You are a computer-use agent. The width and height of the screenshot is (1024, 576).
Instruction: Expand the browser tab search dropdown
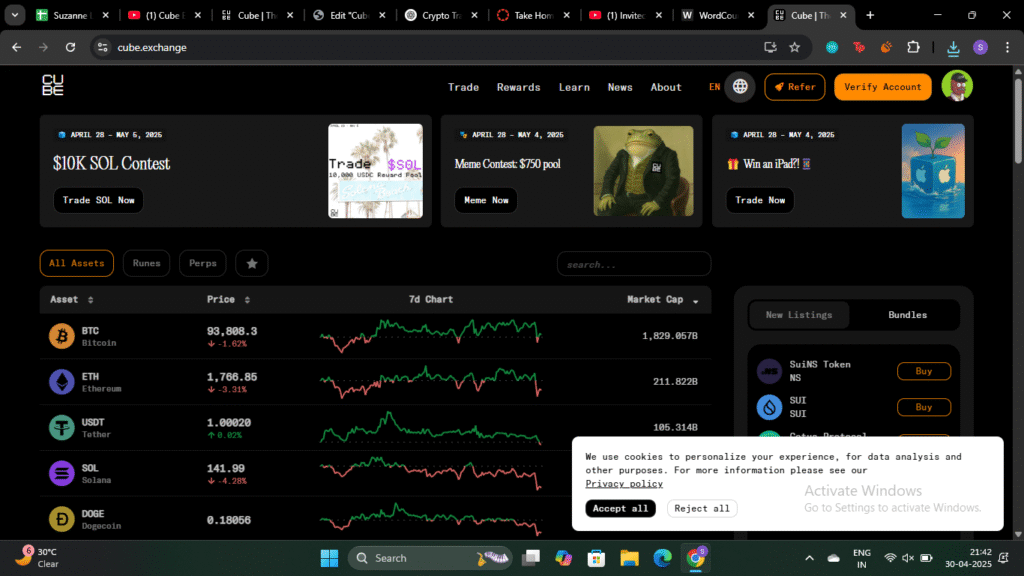(14, 15)
